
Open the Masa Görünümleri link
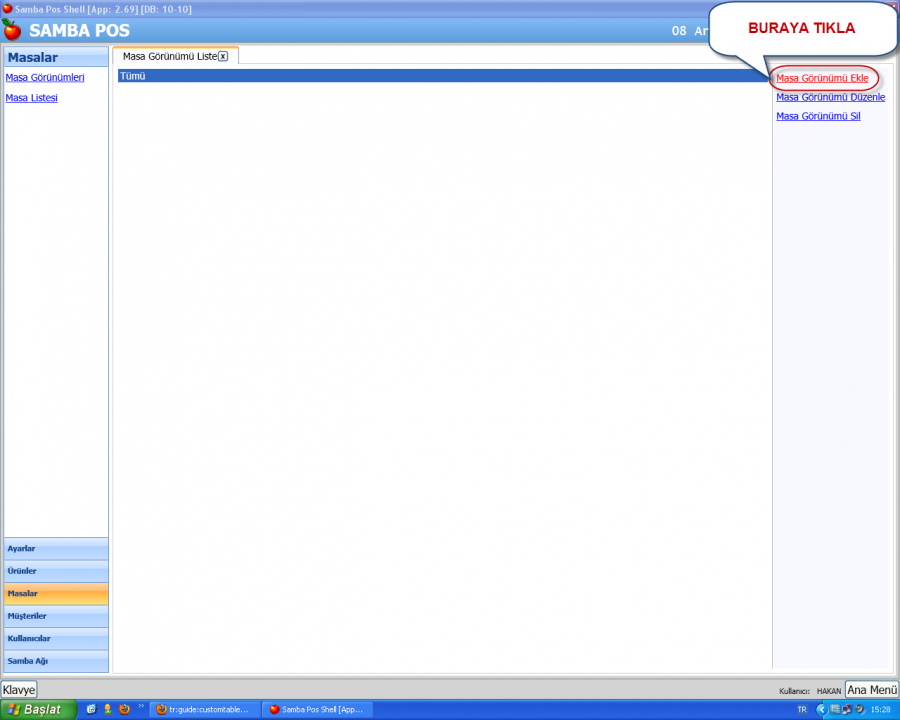tap(45, 78)
